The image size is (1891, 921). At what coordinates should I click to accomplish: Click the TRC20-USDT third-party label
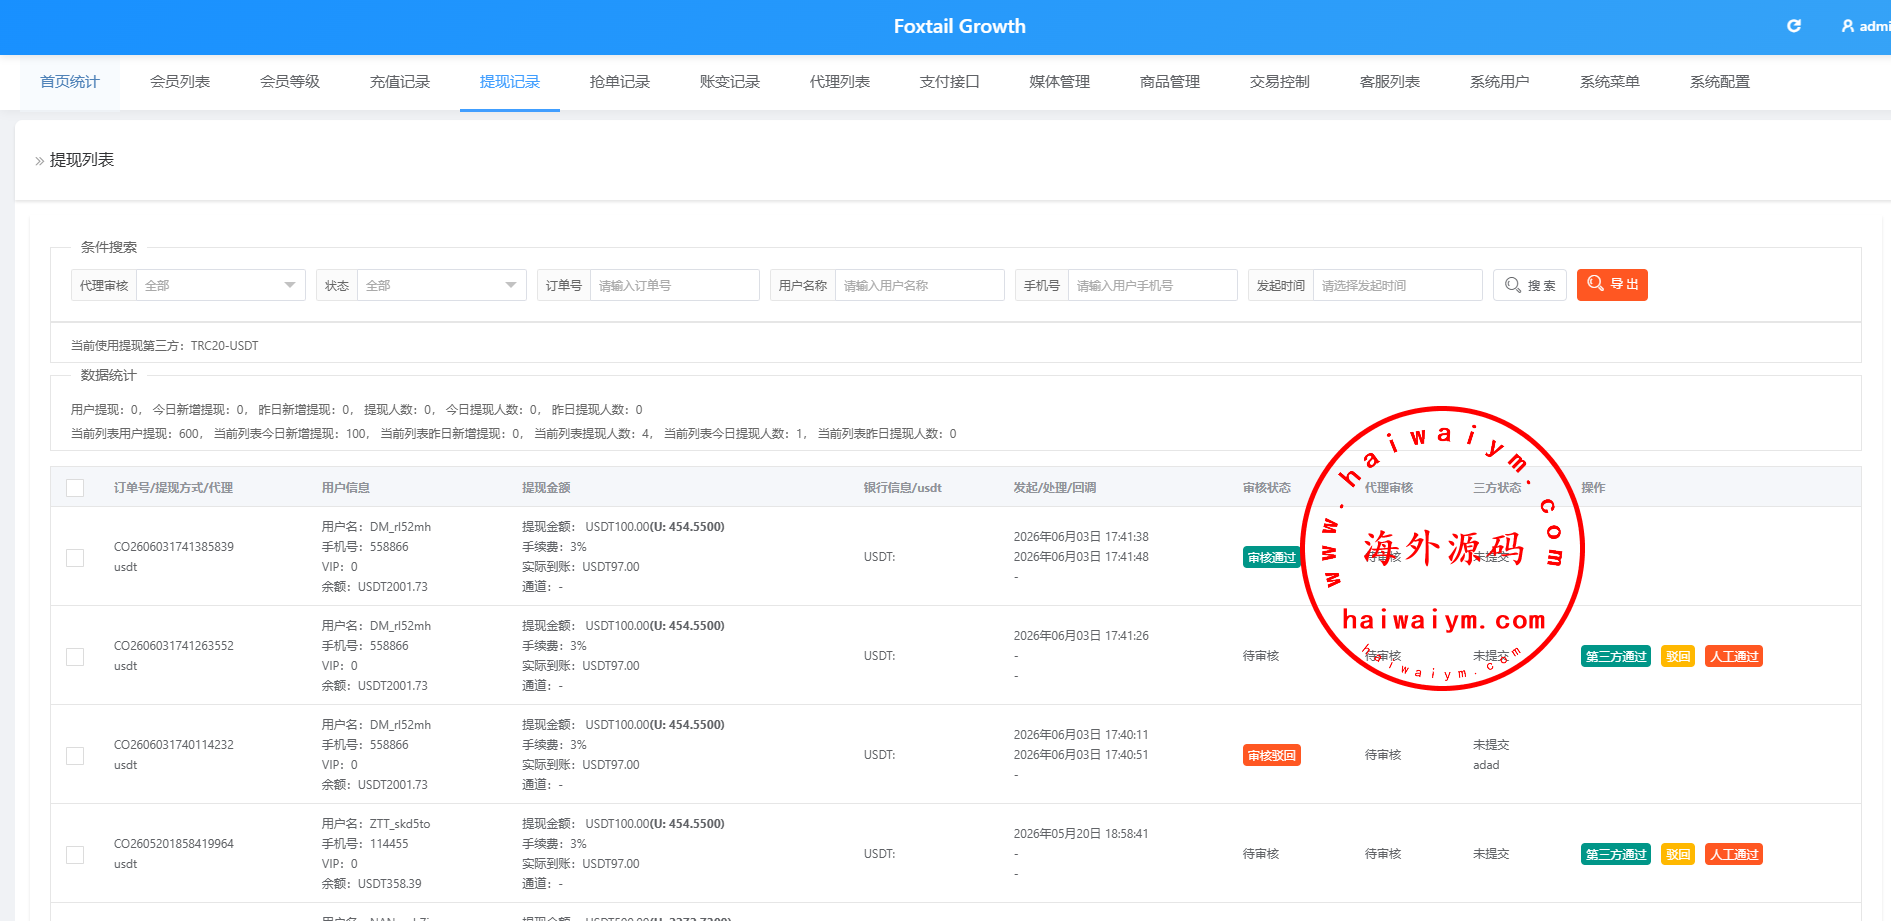click(x=225, y=346)
